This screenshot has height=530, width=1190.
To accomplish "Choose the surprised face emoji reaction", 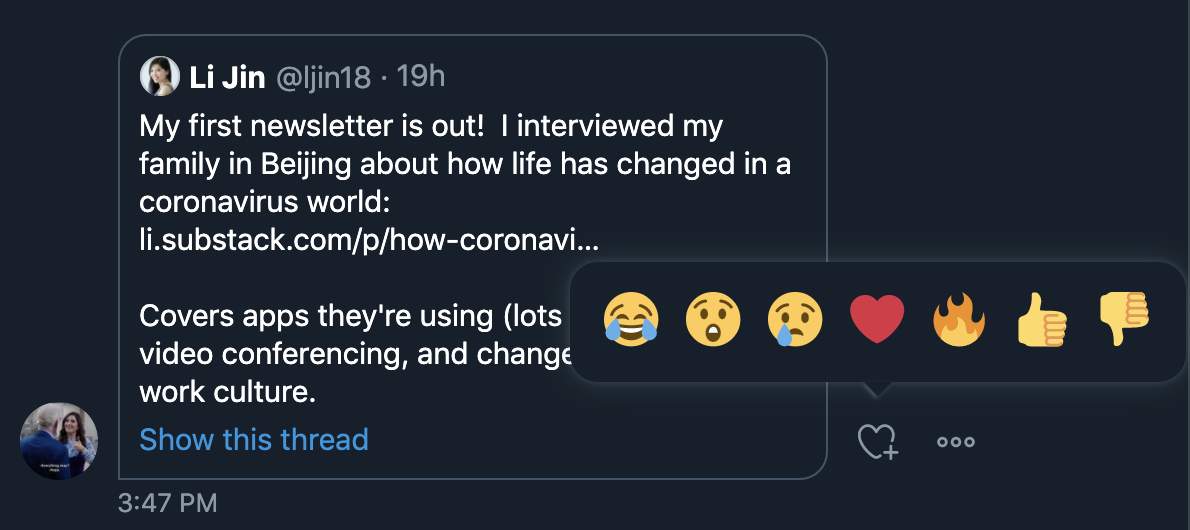I will click(x=713, y=320).
